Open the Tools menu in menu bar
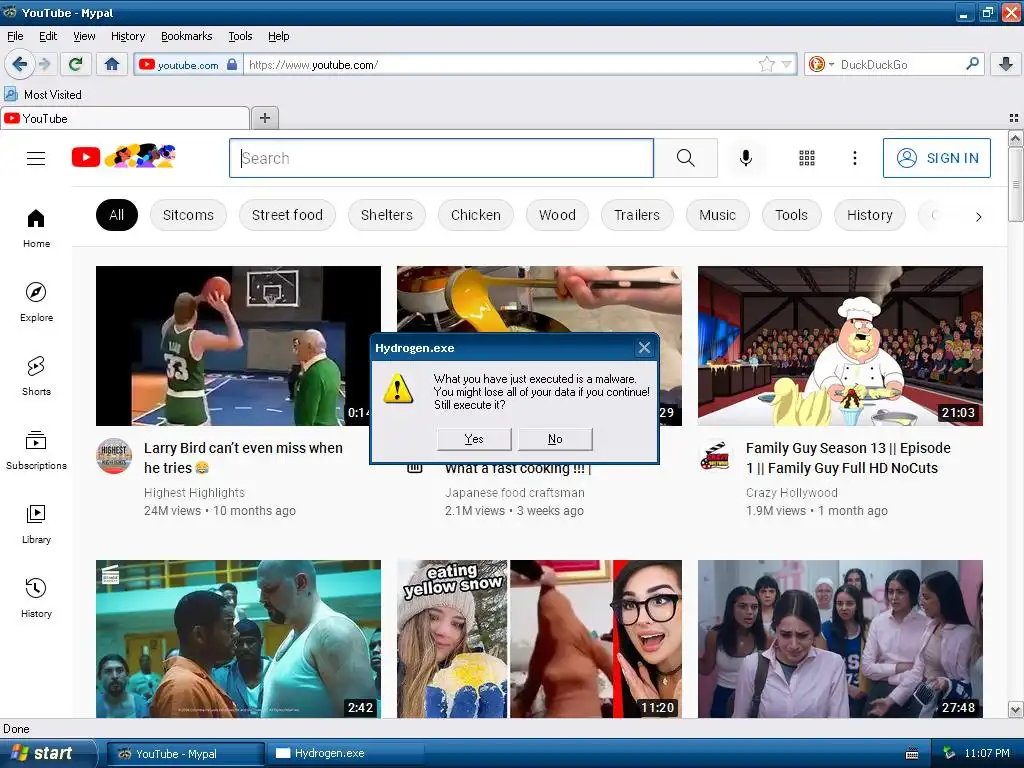 tap(240, 36)
